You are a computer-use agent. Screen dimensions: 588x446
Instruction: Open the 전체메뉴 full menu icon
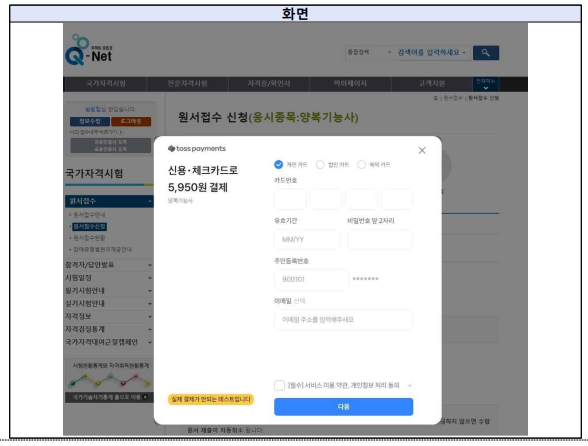tap(486, 84)
